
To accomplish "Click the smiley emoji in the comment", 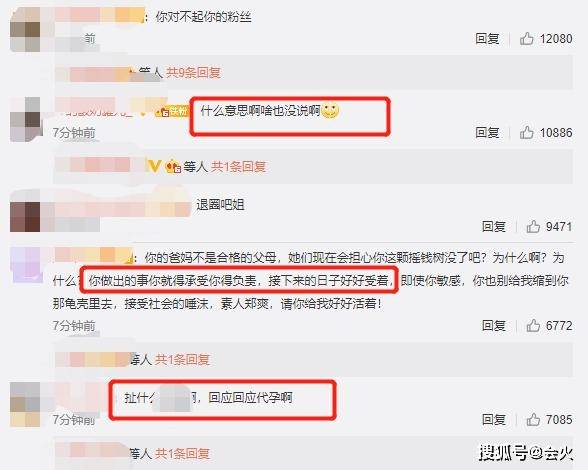I will 330,110.
